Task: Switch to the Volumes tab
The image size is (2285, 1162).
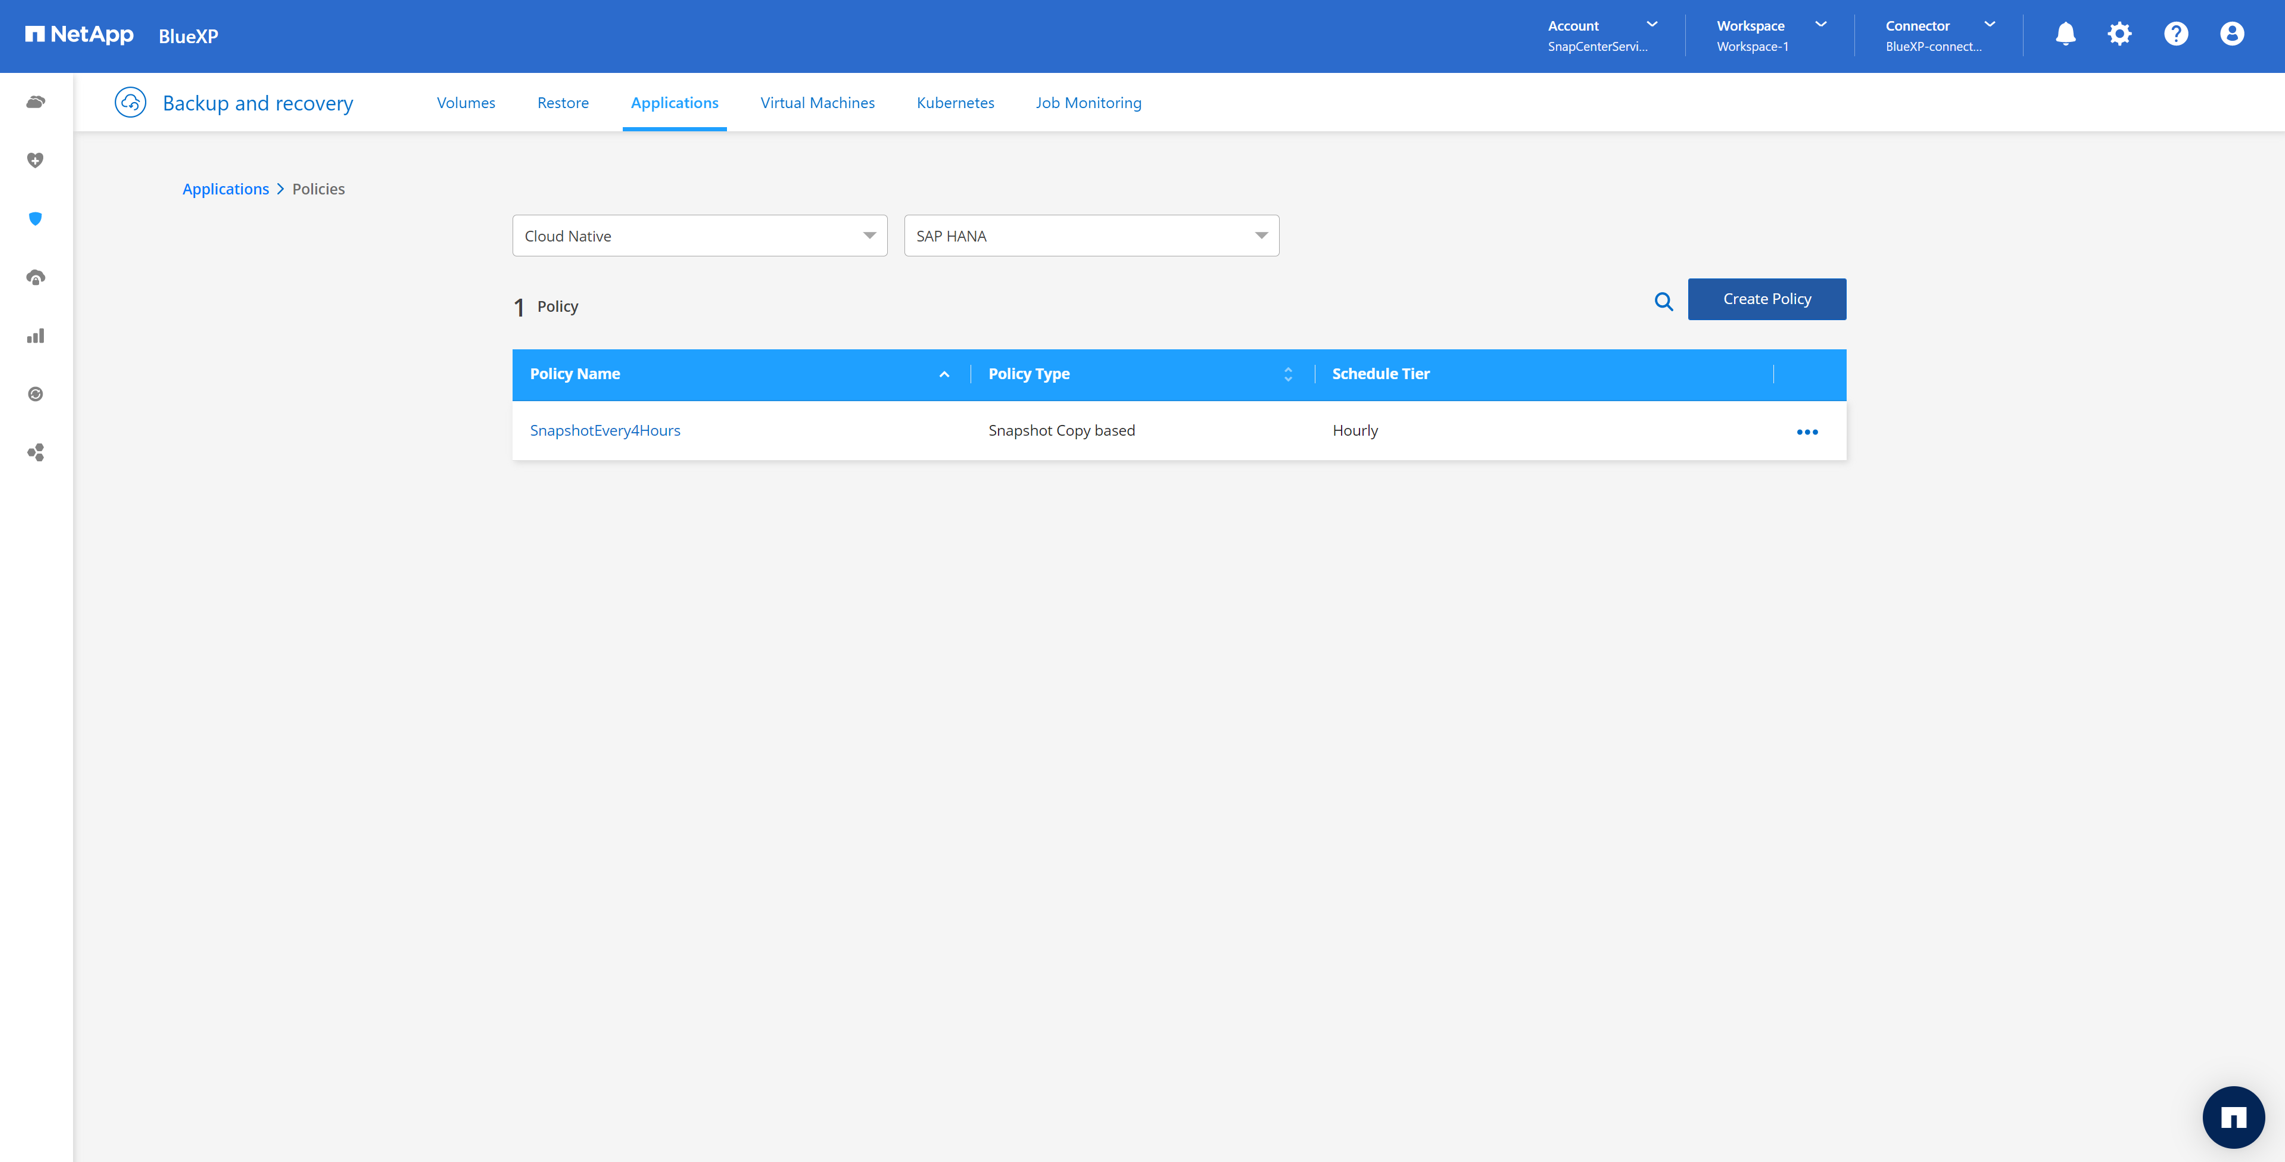Action: coord(465,103)
